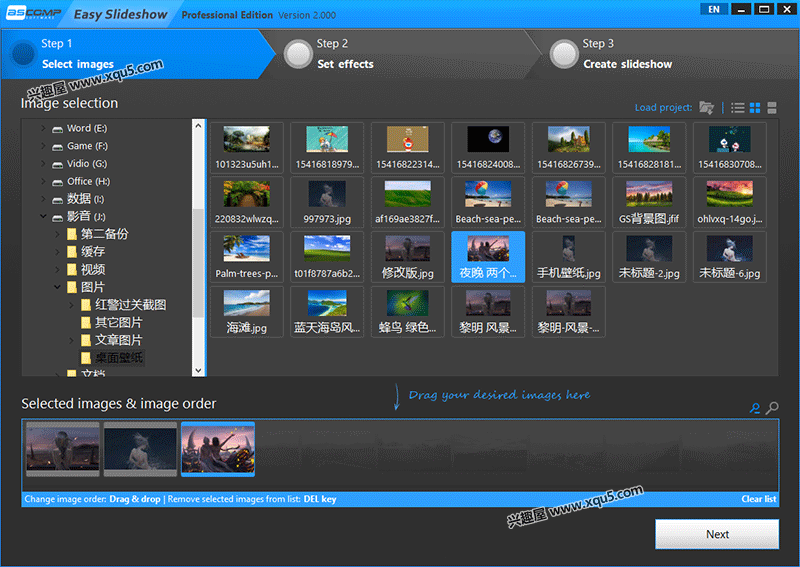Screen dimensions: 800x567
Task: Select 黎明-风景-... image
Action: point(569,311)
